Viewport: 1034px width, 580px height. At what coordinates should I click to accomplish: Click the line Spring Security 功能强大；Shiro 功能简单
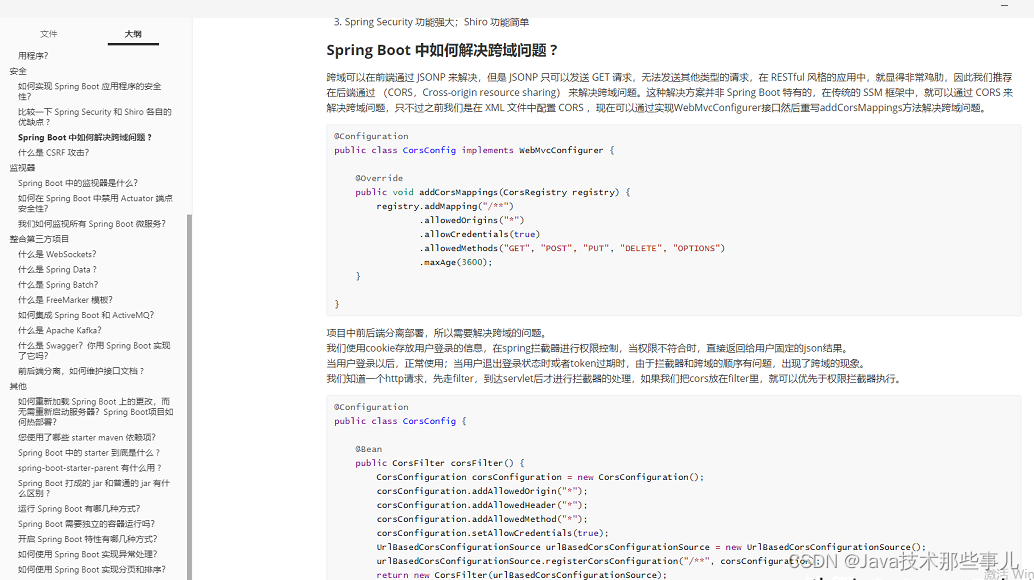click(431, 22)
